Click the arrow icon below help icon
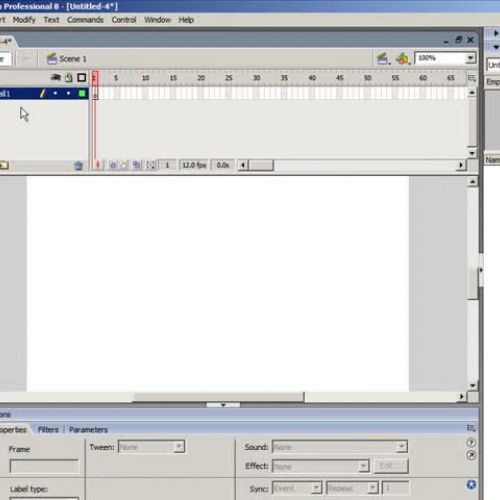Screen dimensions: 500x500 (x=471, y=455)
